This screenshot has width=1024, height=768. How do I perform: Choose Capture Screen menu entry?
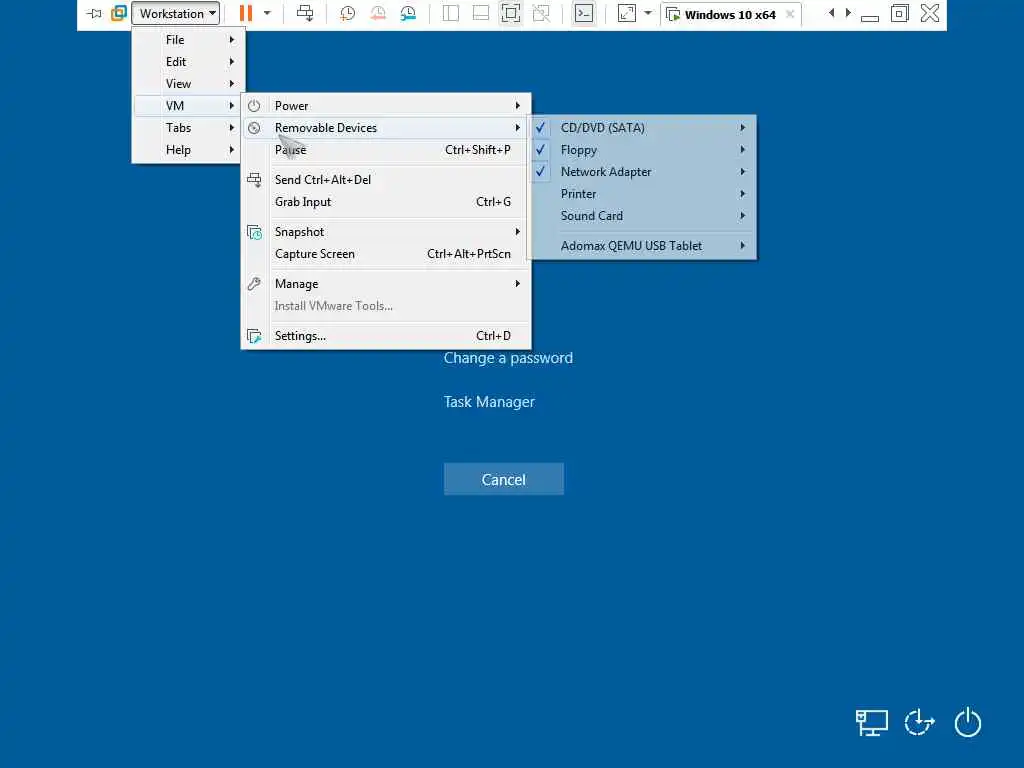386,254
